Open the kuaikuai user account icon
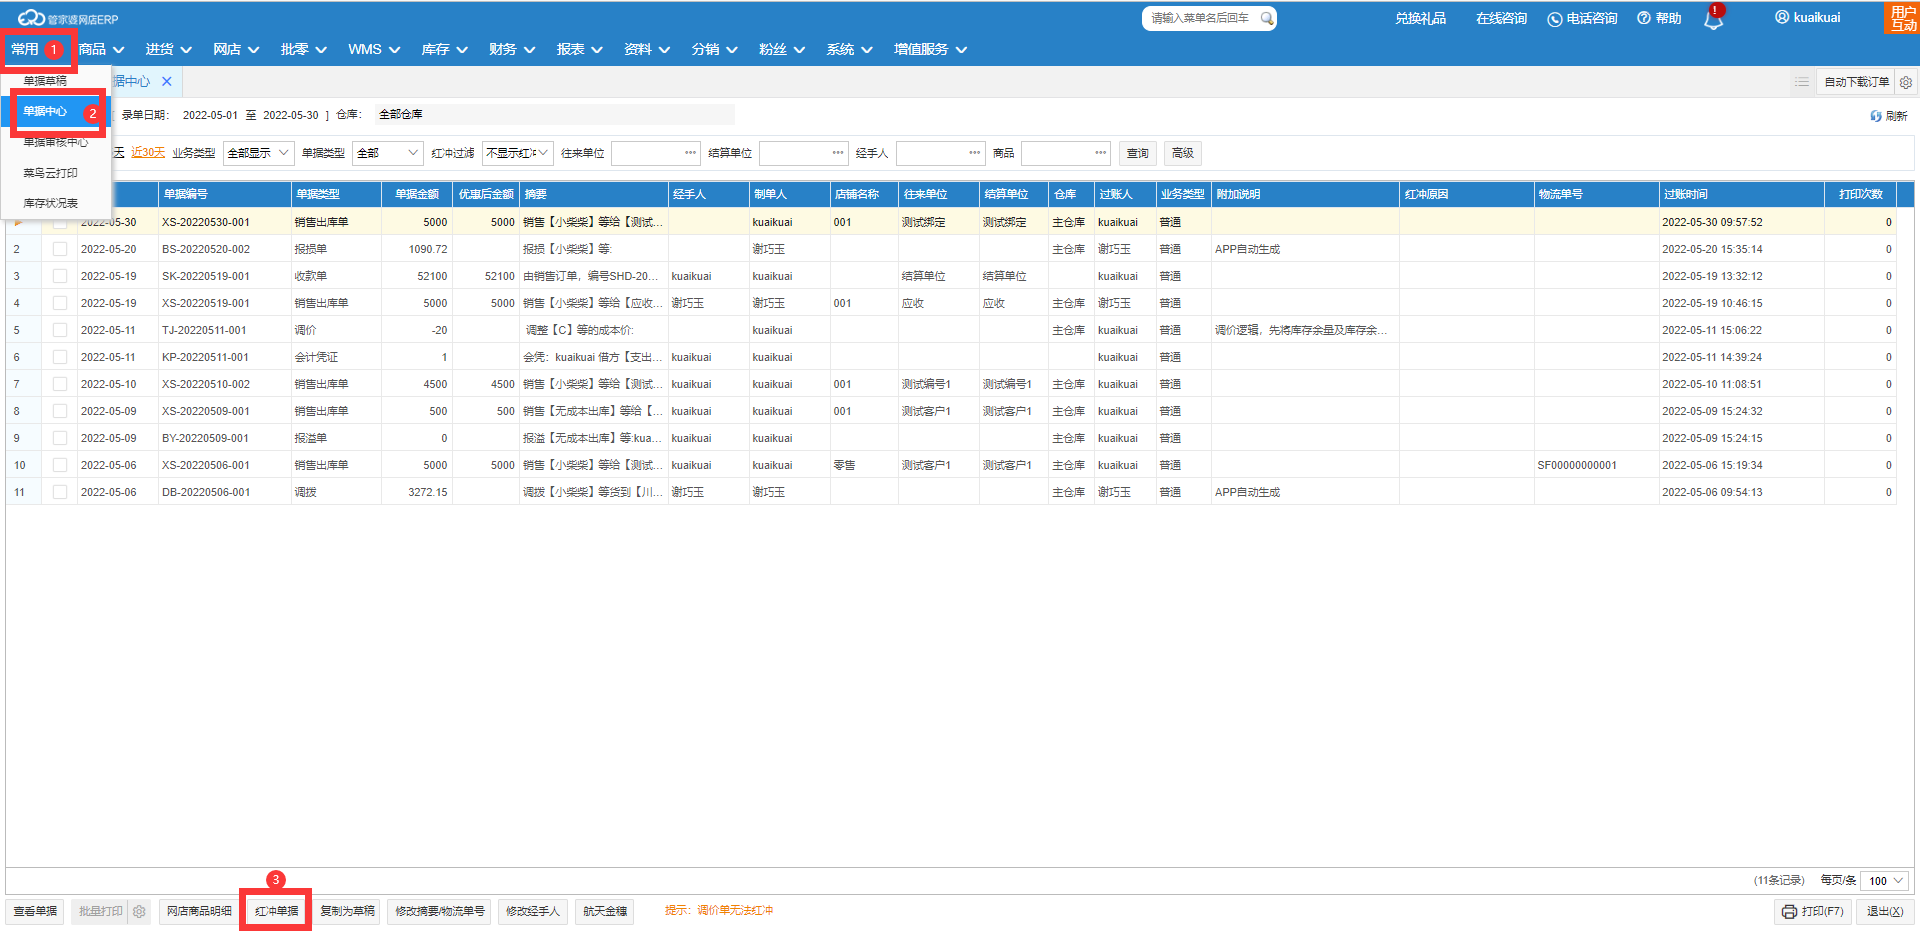Viewport: 1920px width, 938px height. (x=1782, y=17)
